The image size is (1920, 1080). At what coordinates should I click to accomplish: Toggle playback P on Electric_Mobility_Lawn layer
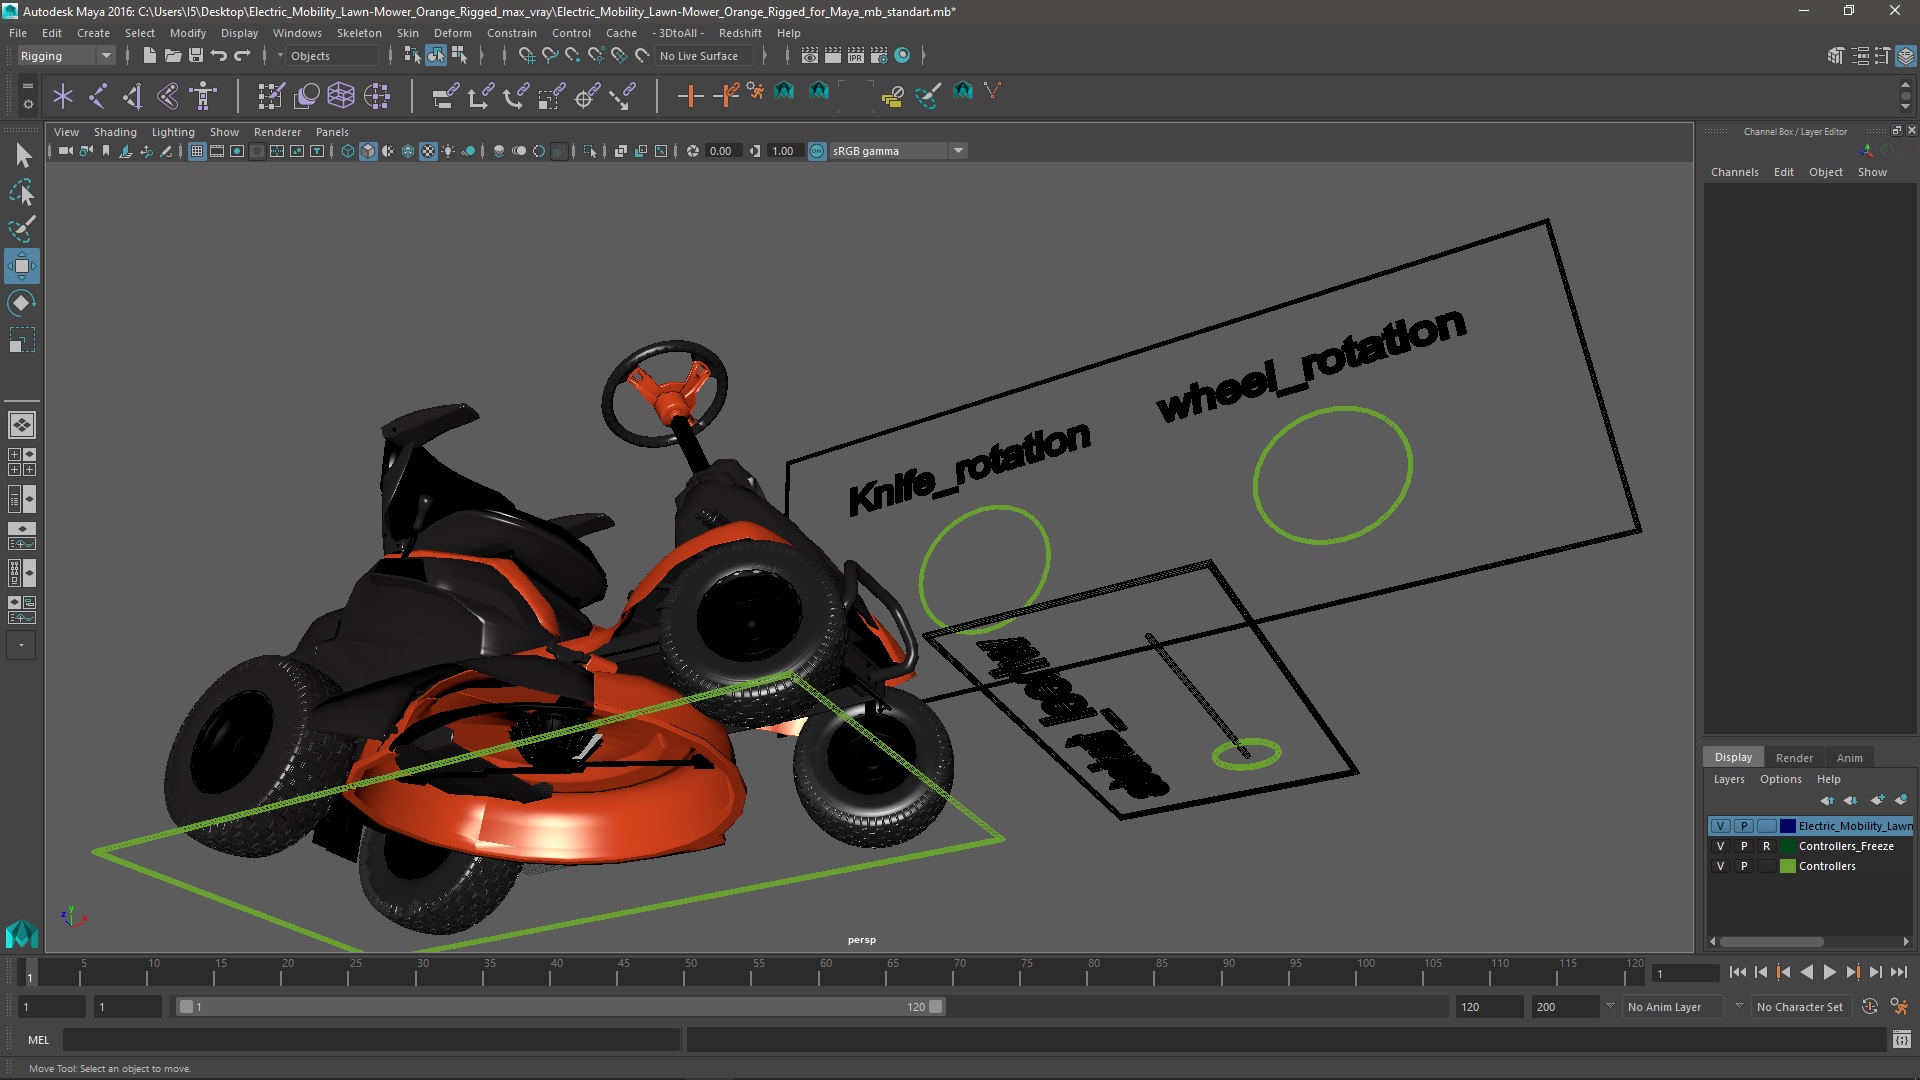[x=1744, y=826]
